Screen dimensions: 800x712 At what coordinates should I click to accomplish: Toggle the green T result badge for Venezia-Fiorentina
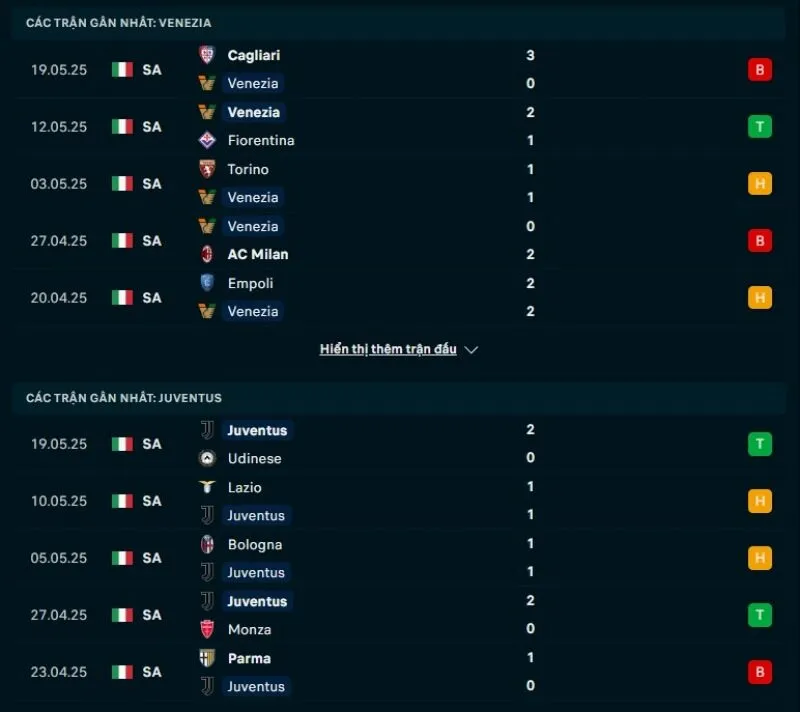pos(760,127)
